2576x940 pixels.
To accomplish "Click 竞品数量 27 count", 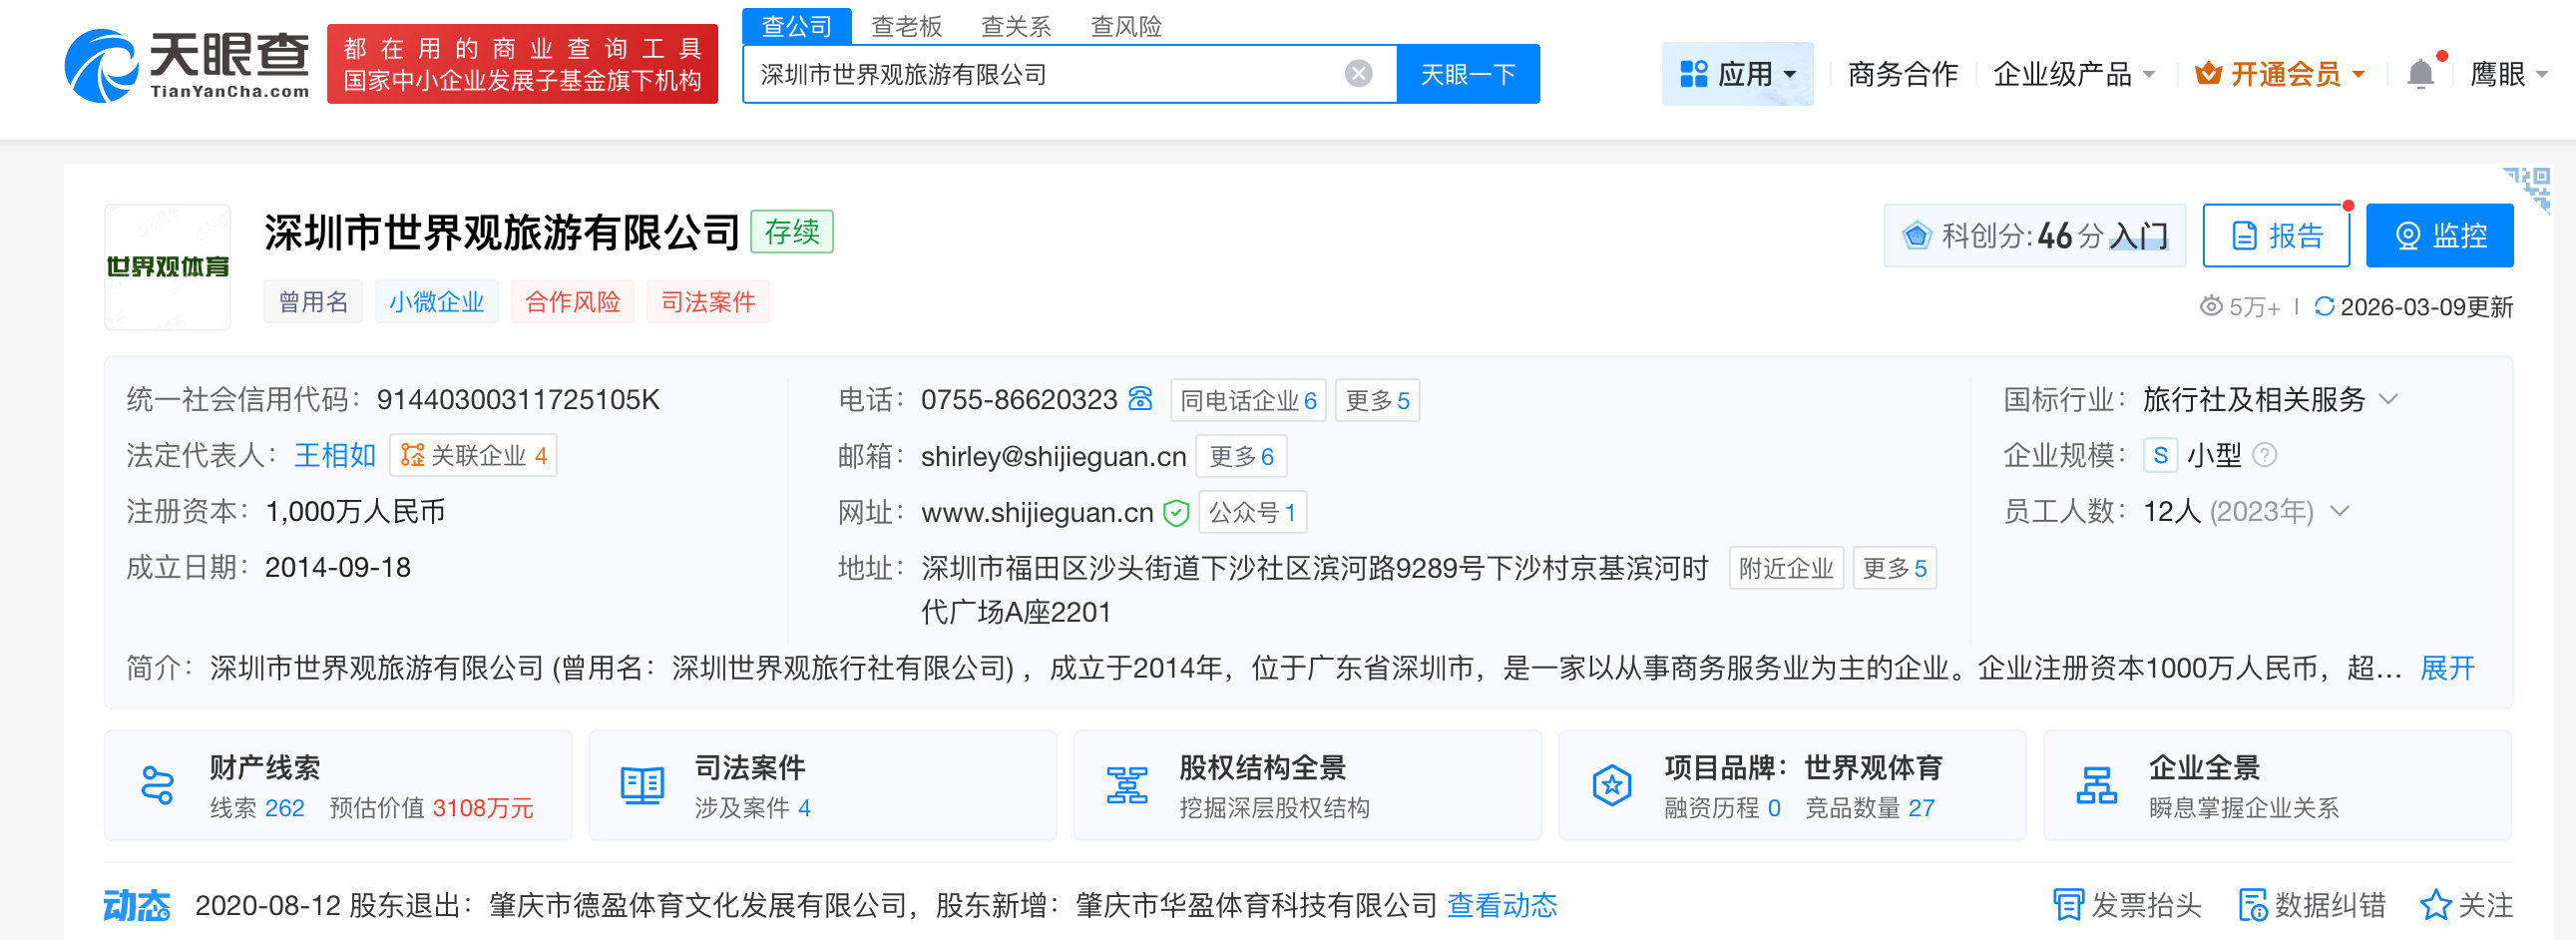I will click(x=1869, y=807).
